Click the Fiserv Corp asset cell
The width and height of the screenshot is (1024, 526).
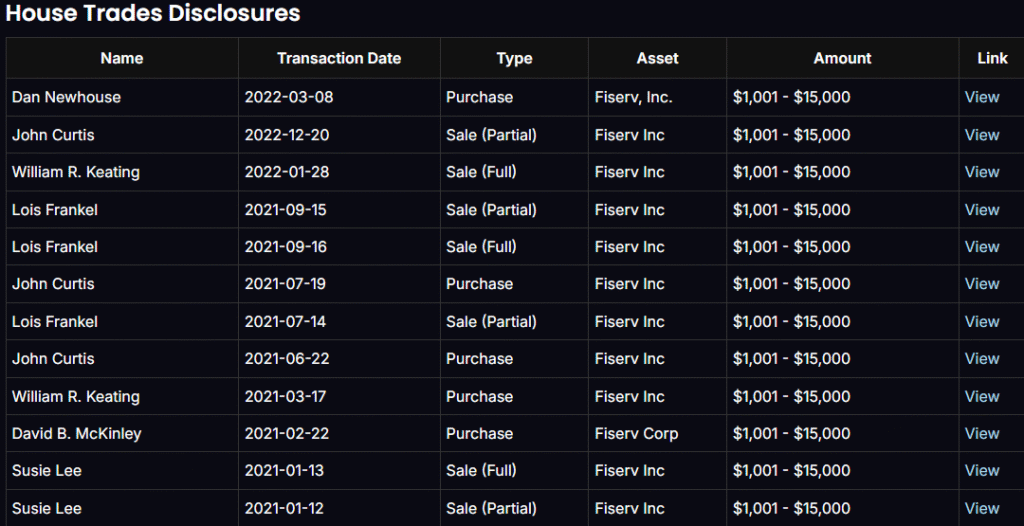[636, 434]
